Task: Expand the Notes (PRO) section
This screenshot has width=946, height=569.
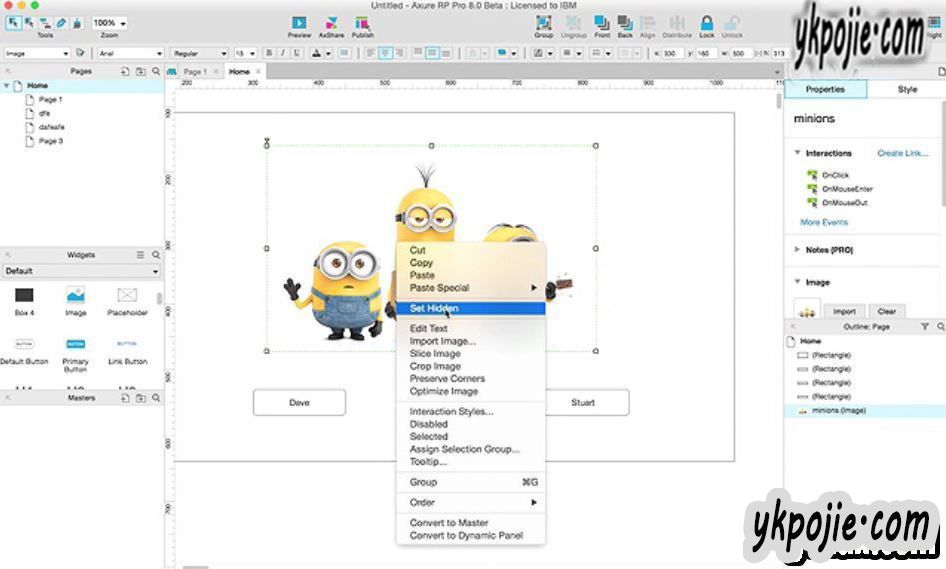Action: pos(797,249)
